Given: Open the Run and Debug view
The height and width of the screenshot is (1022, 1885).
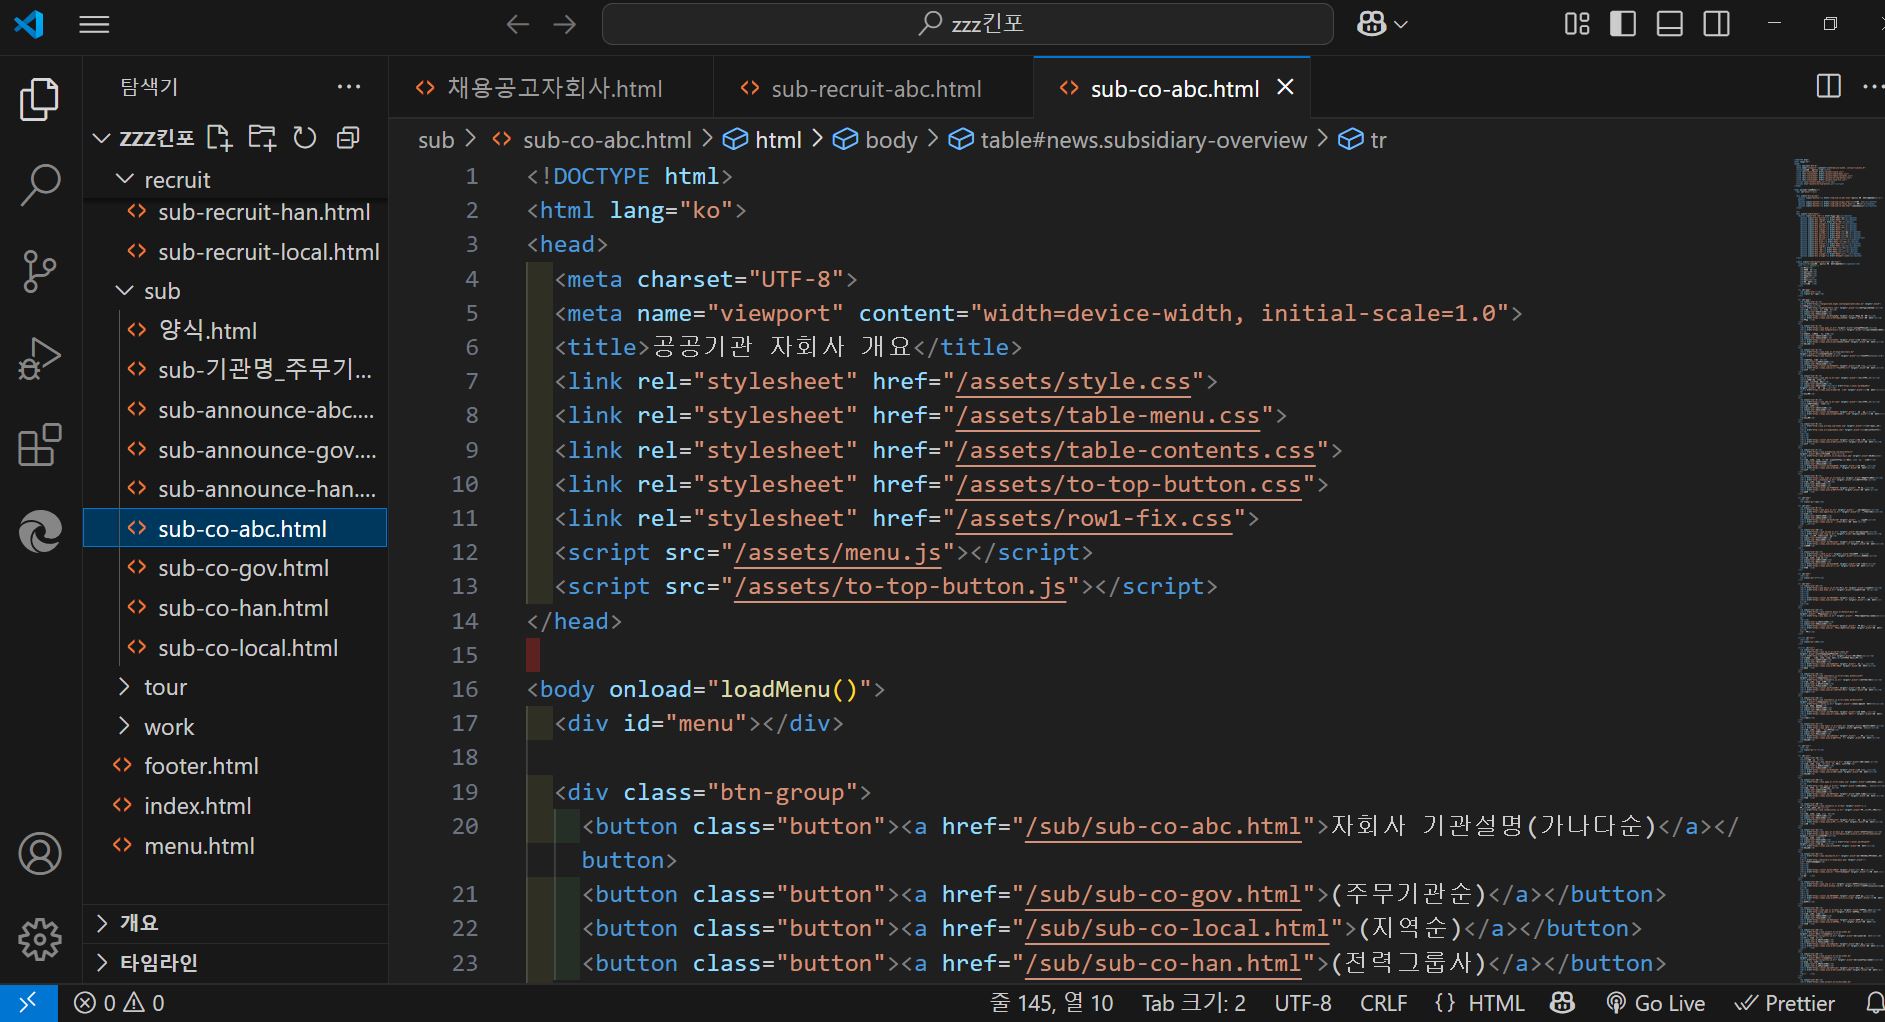Looking at the screenshot, I should [x=40, y=359].
